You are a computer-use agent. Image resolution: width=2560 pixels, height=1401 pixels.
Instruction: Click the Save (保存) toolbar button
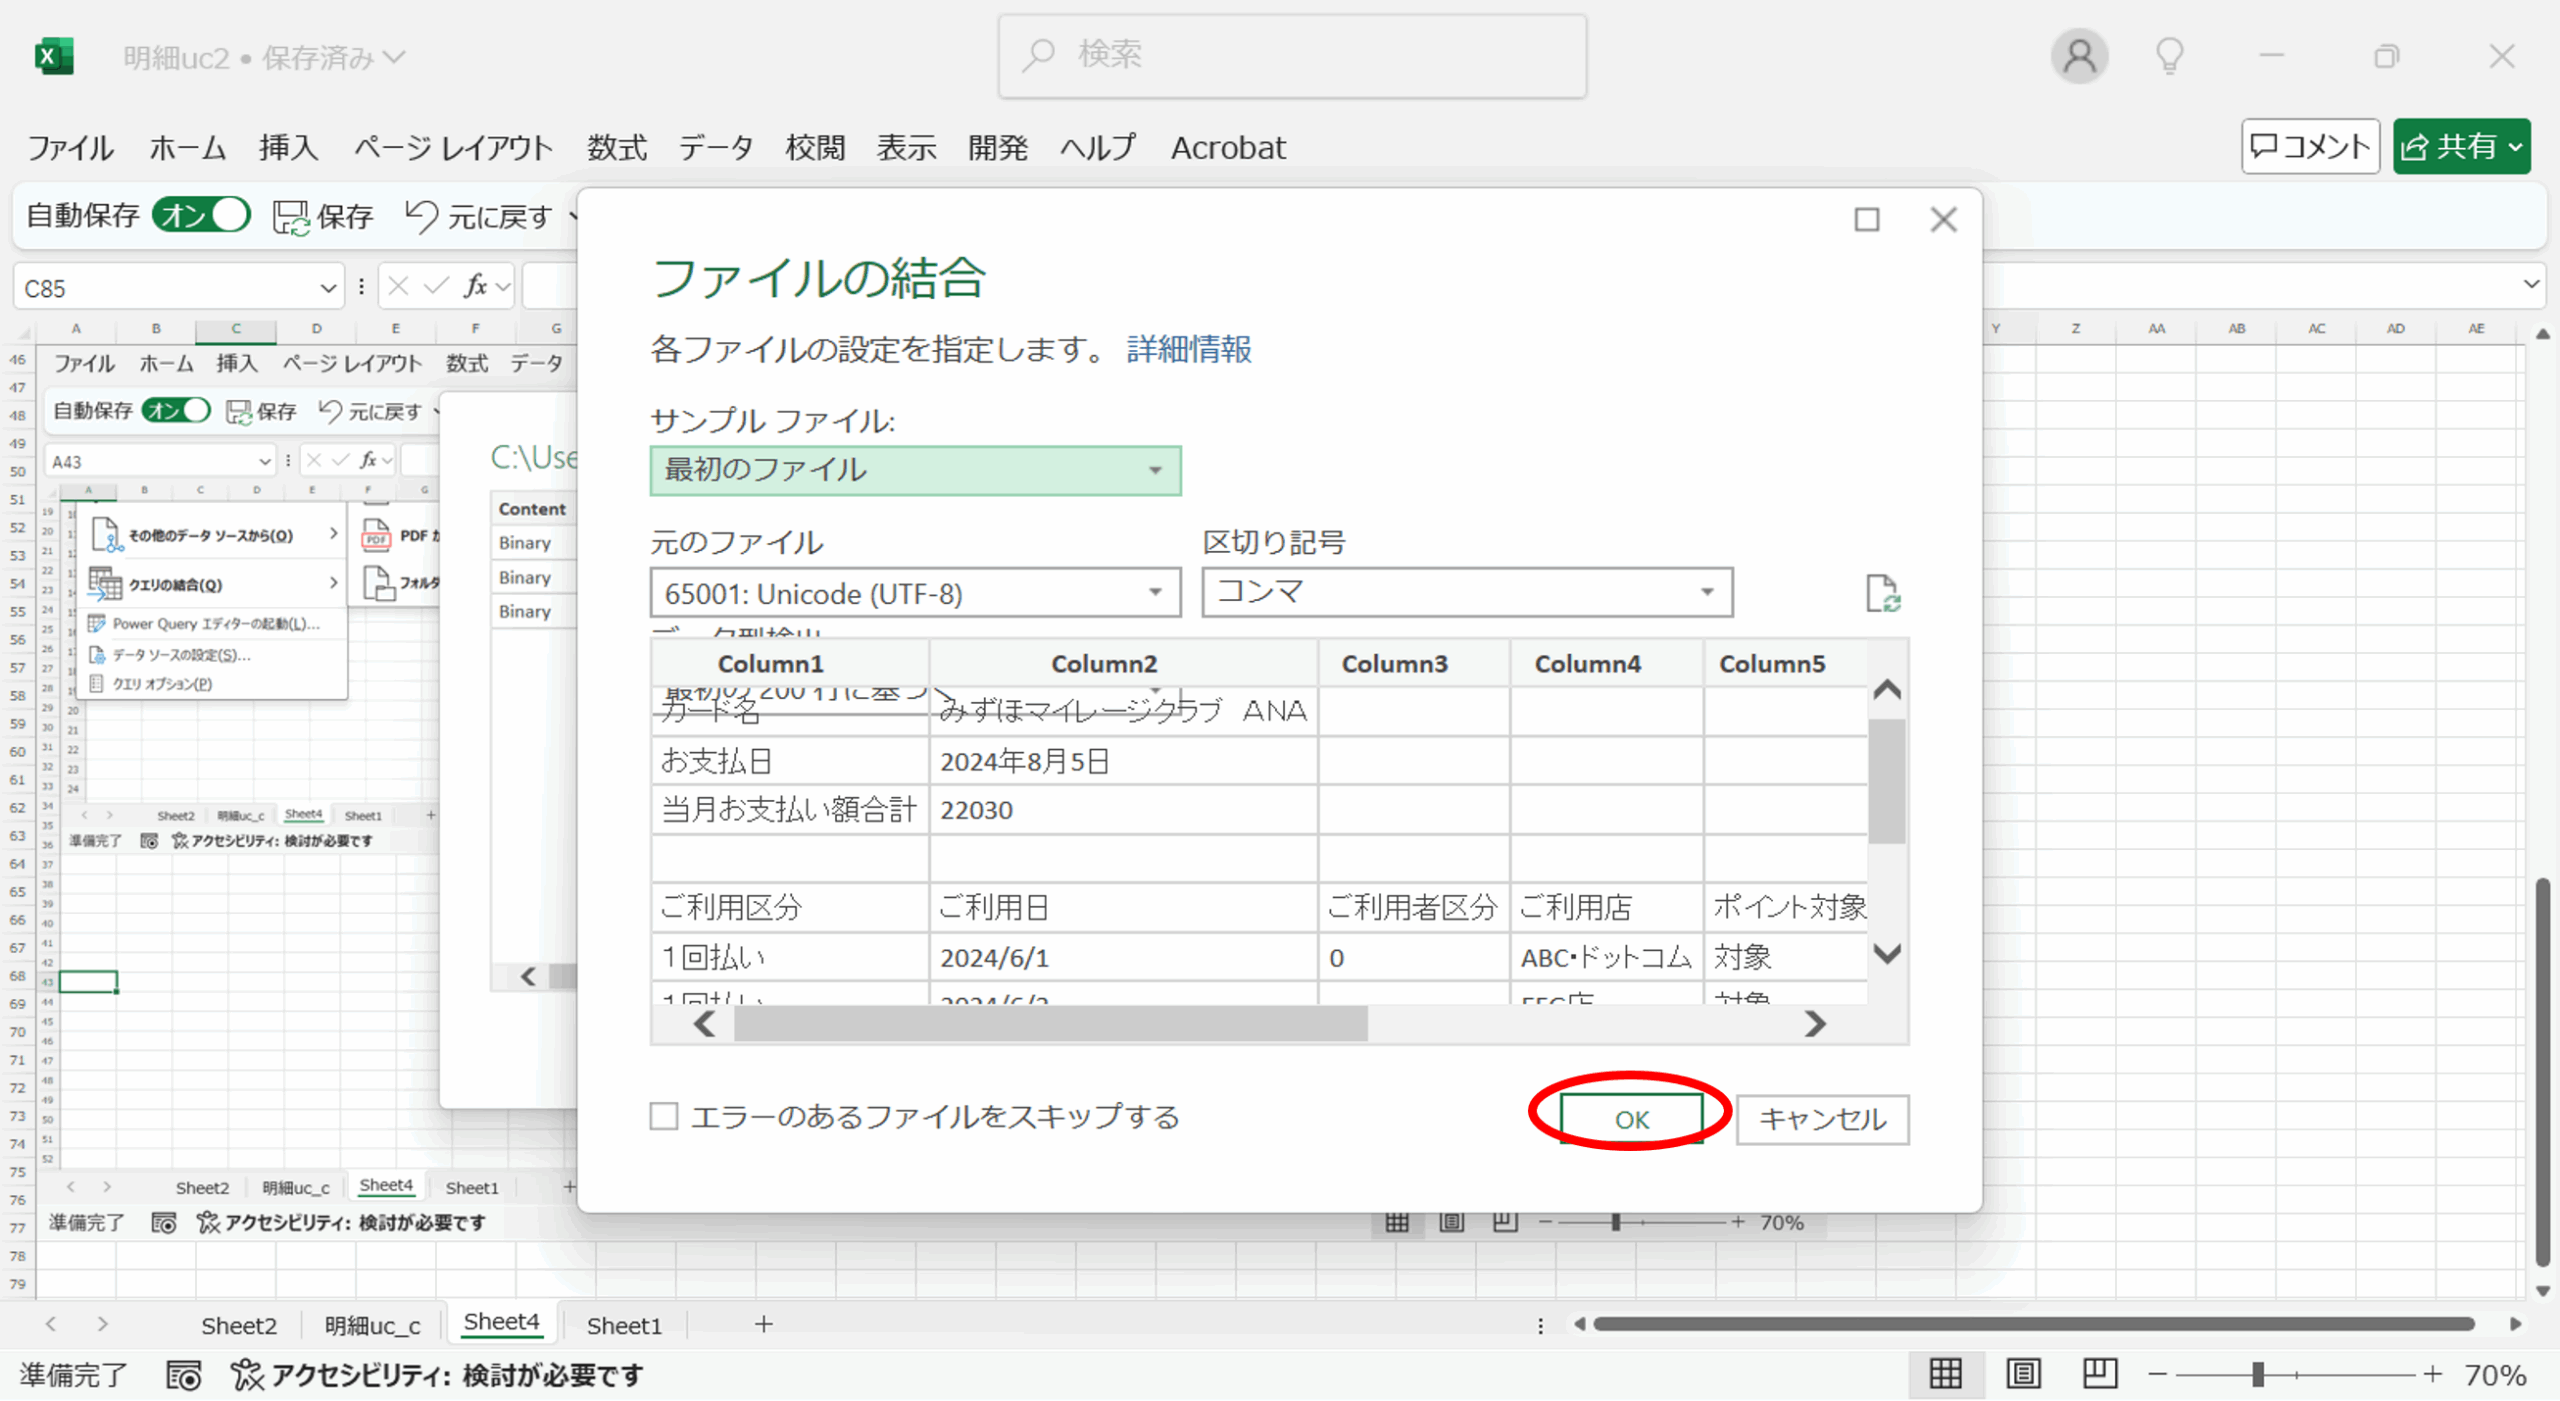coord(323,216)
